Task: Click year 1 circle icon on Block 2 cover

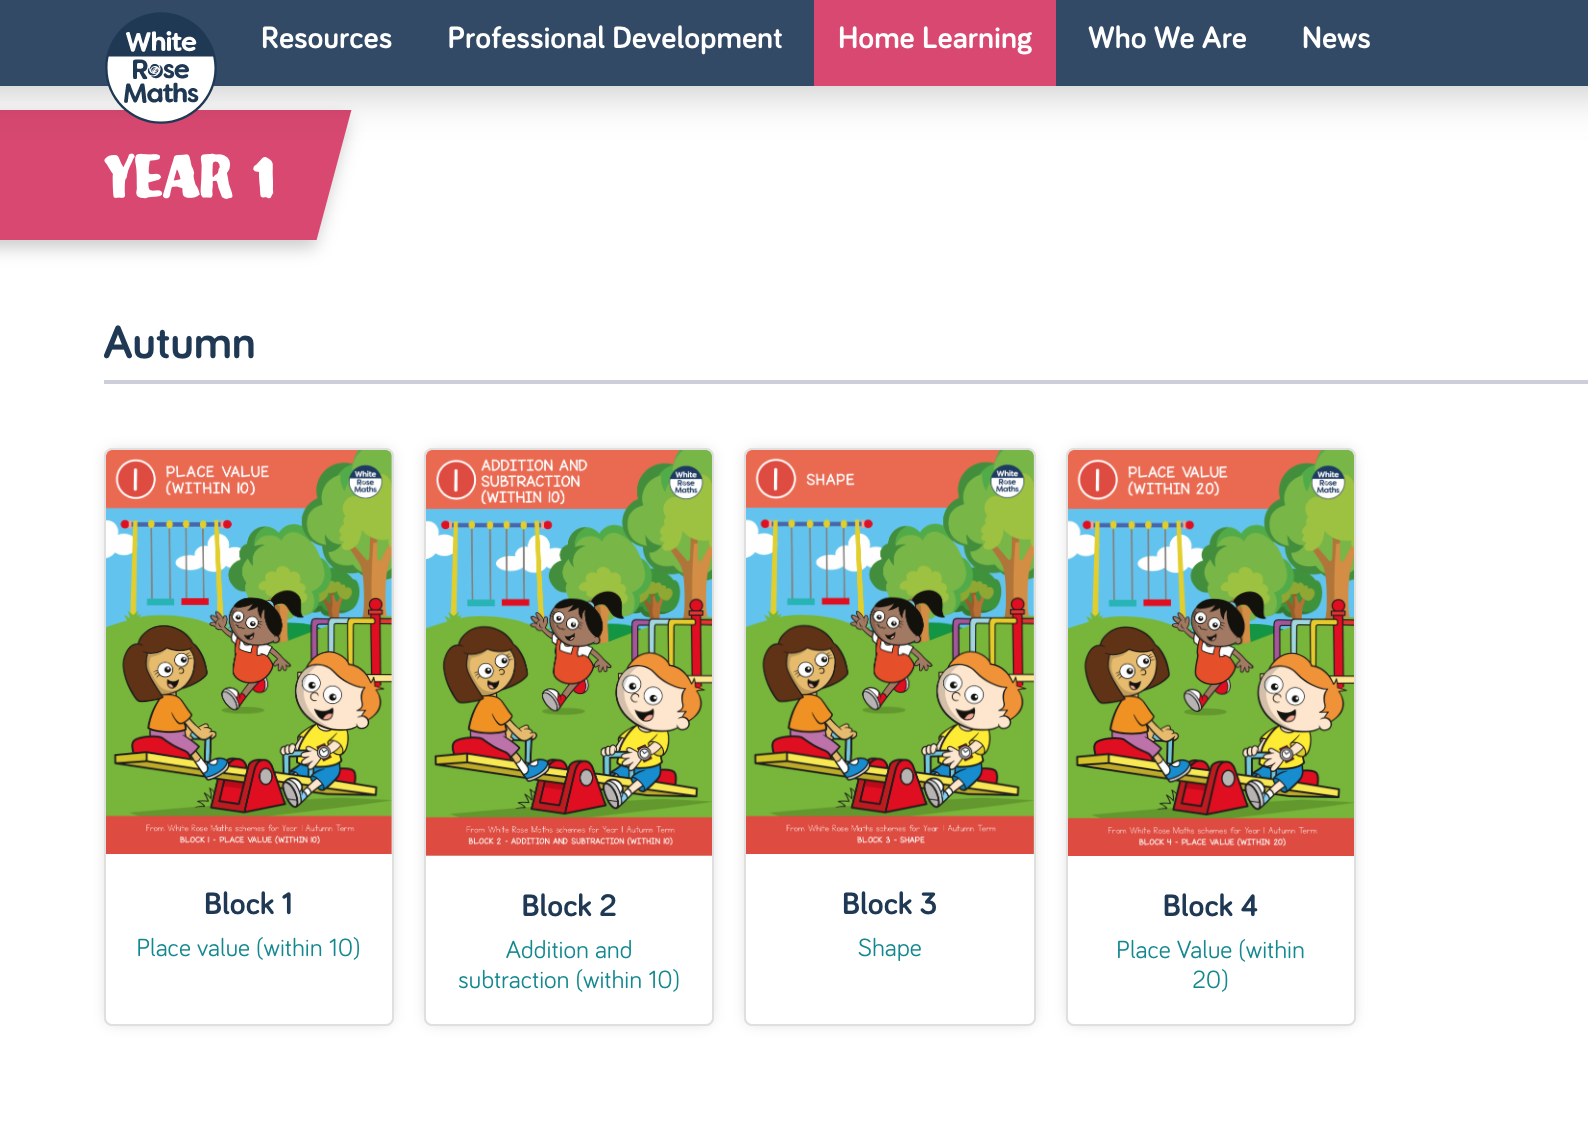Action: 456,480
